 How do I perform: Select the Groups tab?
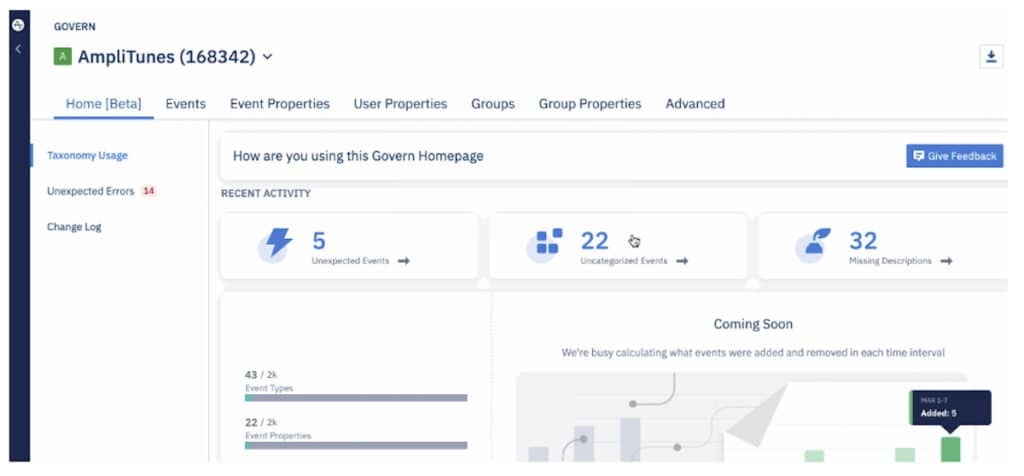(493, 104)
